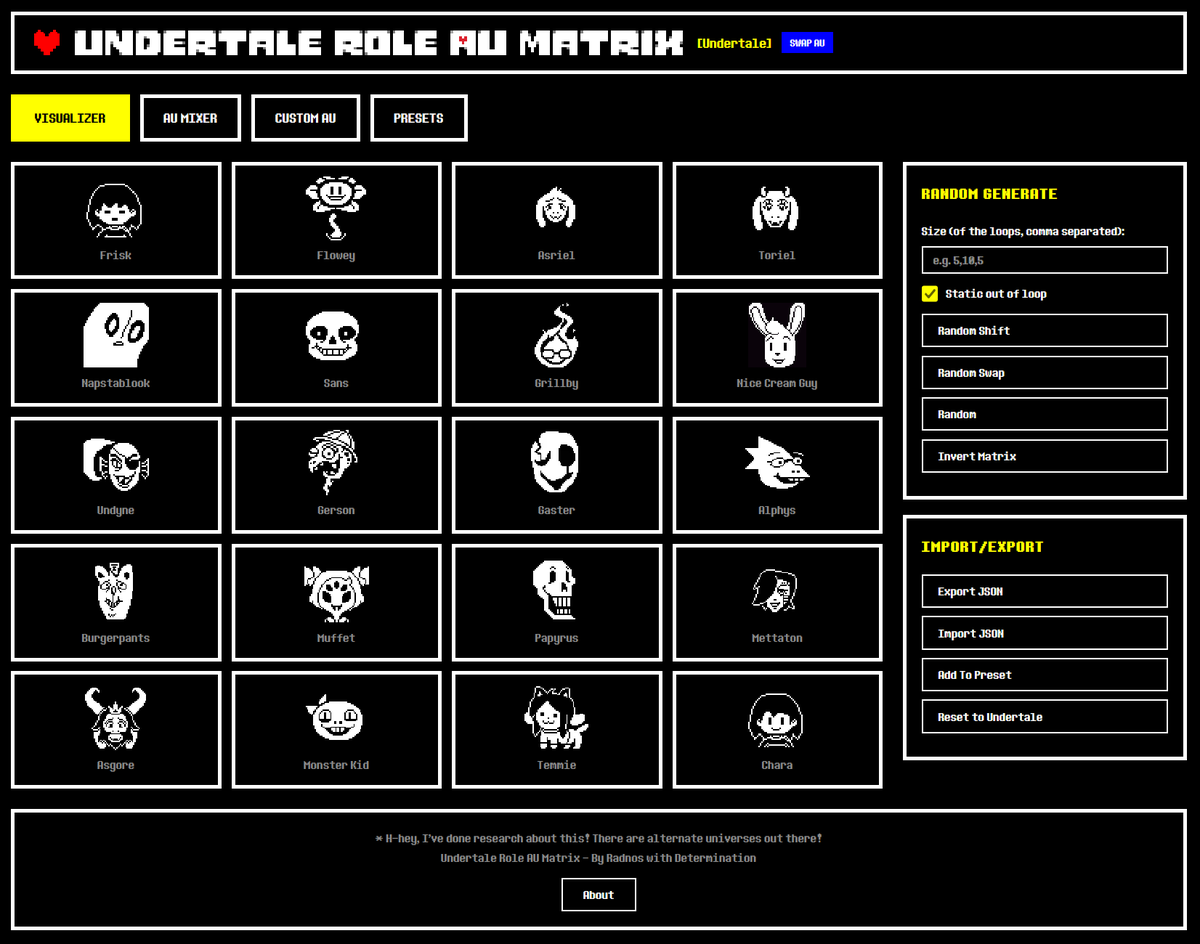Select the Chara character icon
The image size is (1200, 944).
[x=777, y=719]
